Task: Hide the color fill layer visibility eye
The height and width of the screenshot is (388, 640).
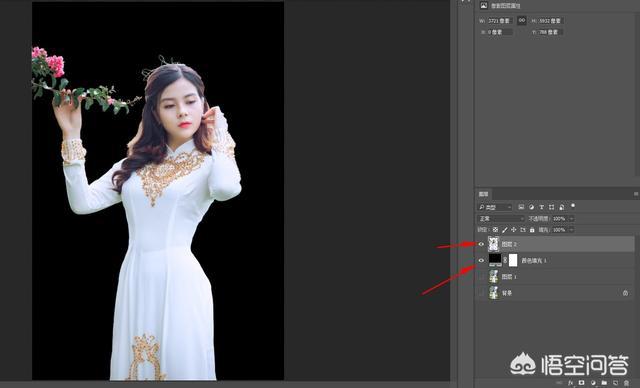Action: coord(481,260)
